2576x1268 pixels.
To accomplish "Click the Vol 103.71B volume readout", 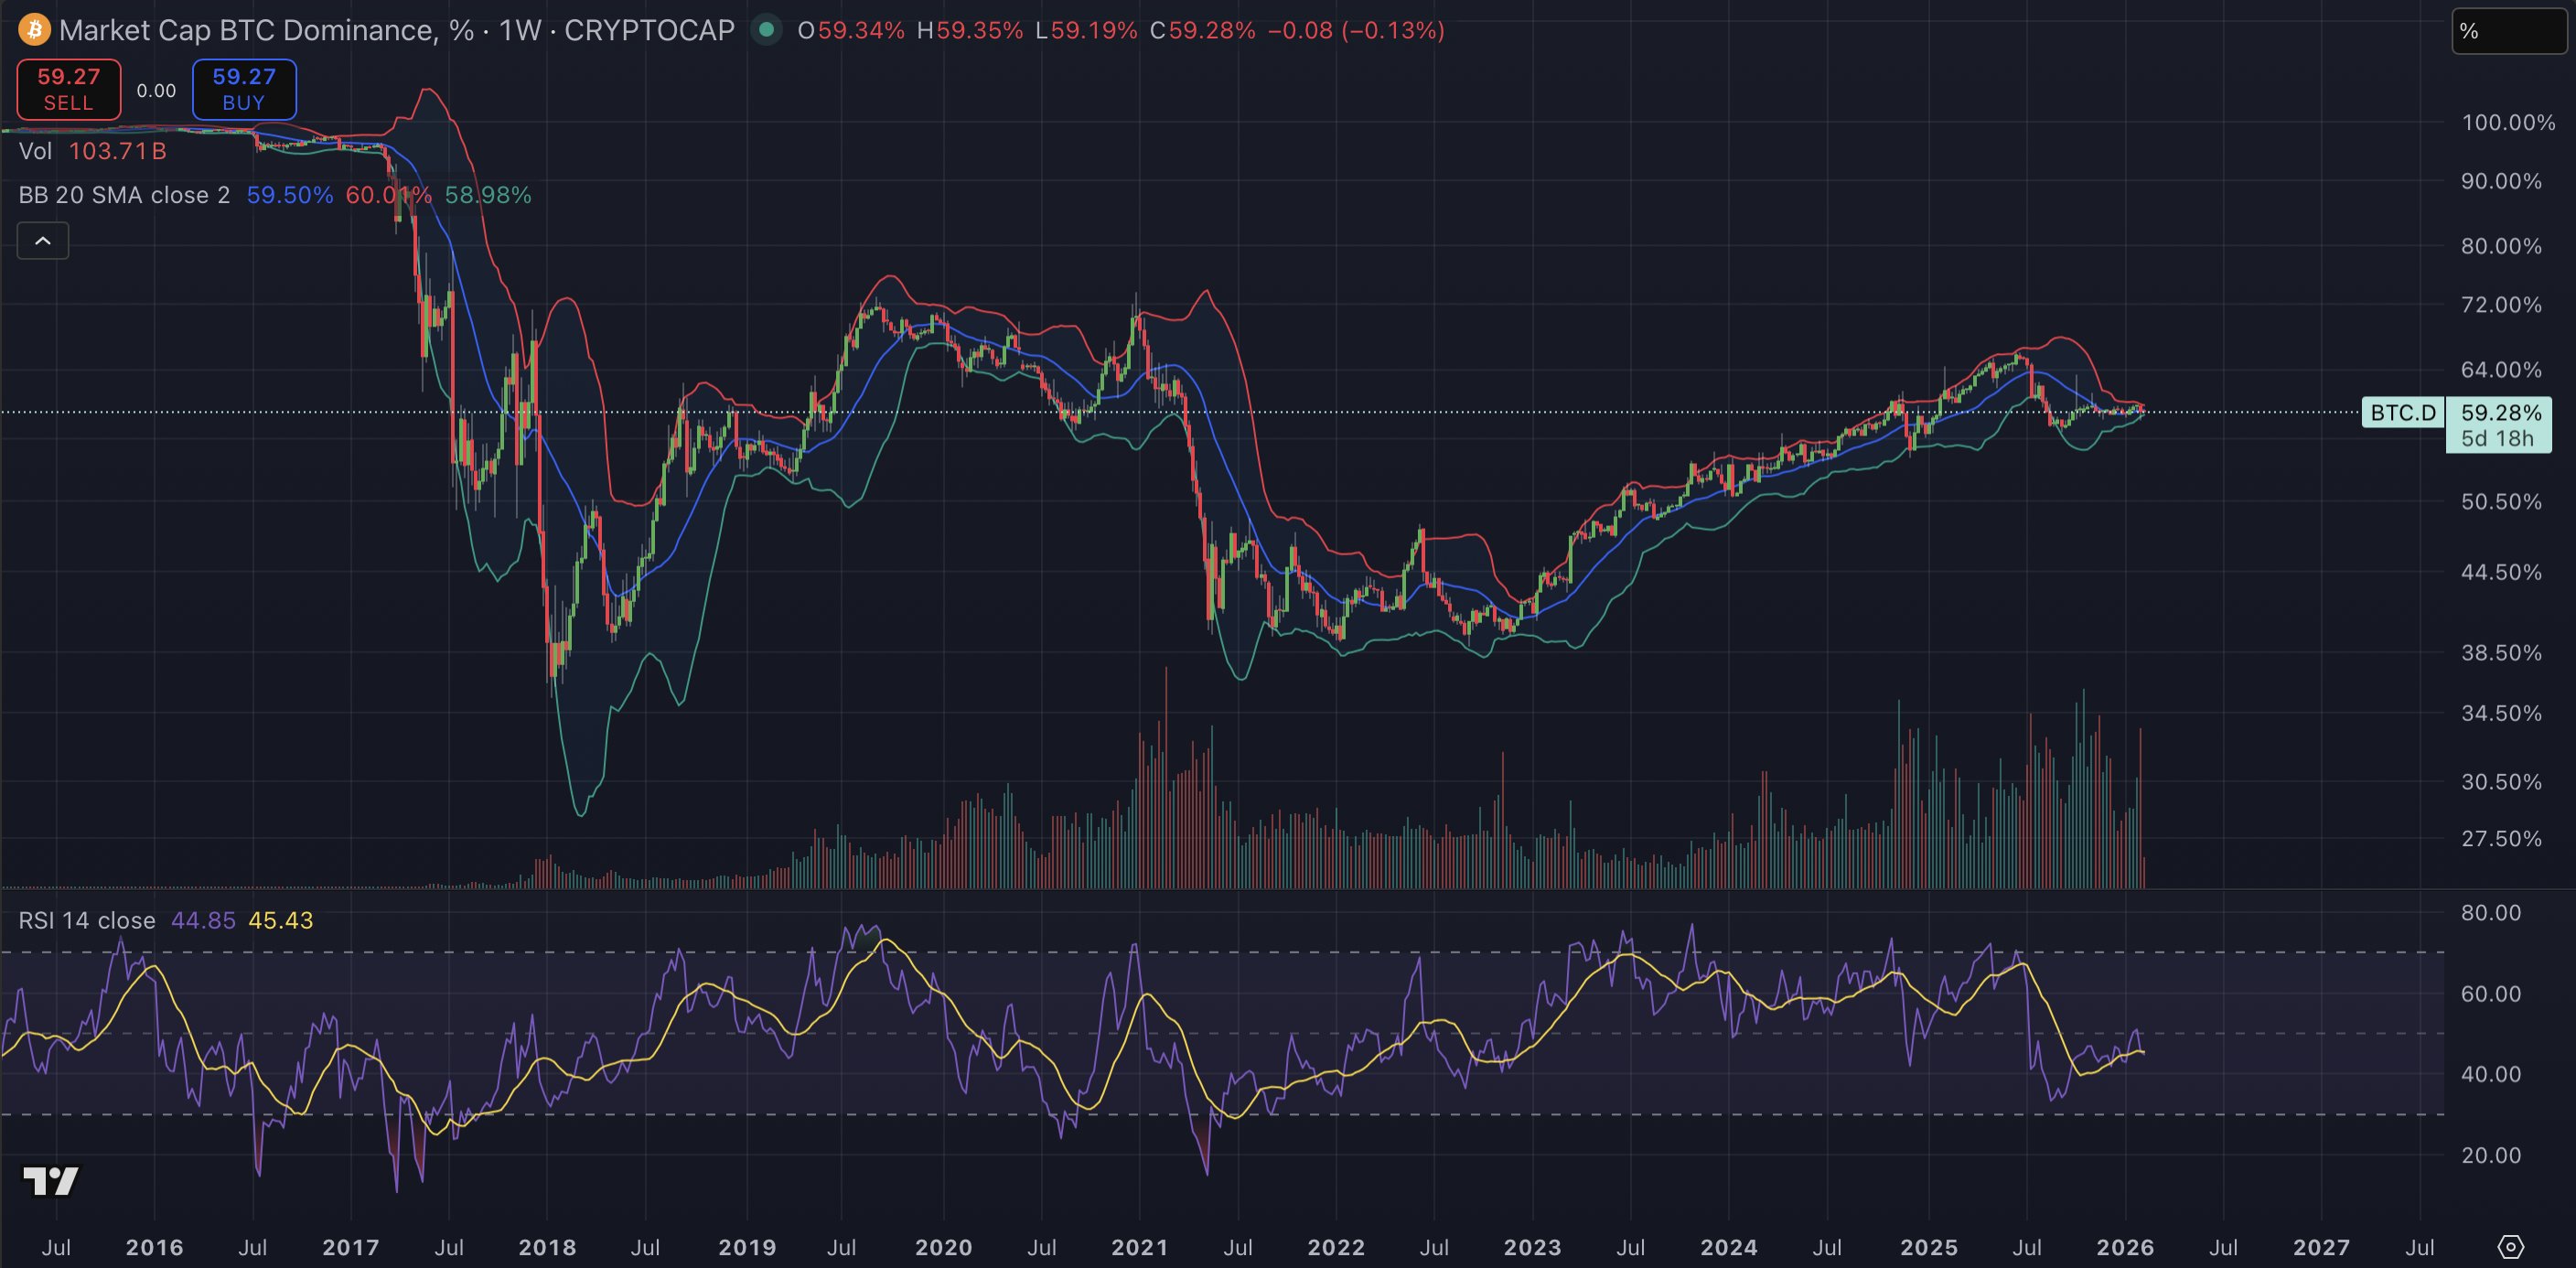I will 92,151.
